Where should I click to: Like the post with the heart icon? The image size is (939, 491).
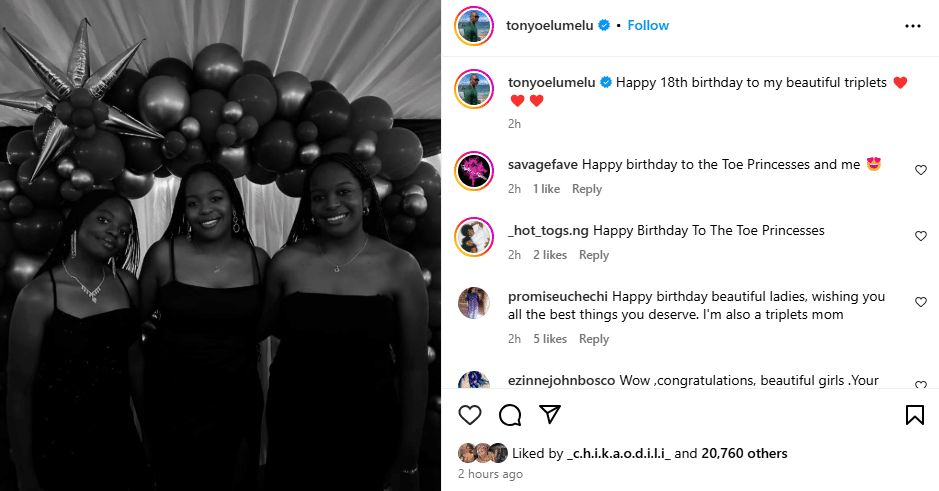pos(470,415)
